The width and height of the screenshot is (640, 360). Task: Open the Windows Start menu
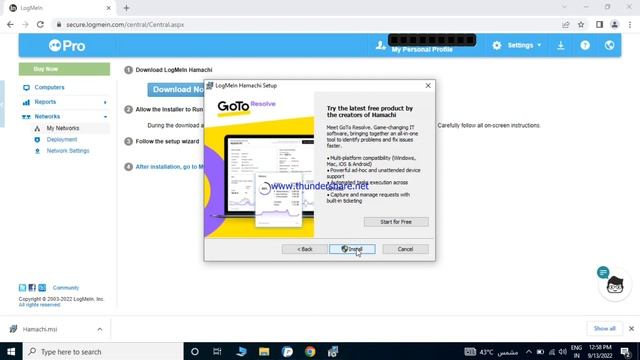pos(11,351)
